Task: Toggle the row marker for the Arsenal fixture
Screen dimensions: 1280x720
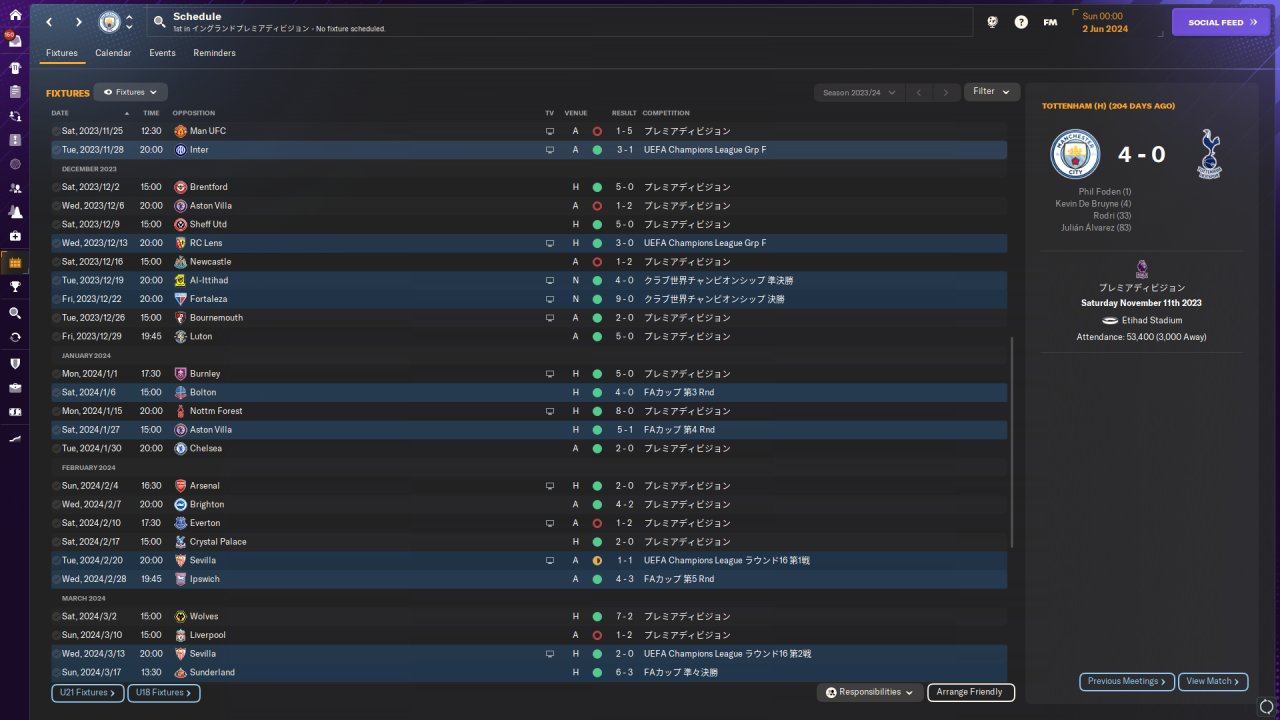Action: click(56, 486)
